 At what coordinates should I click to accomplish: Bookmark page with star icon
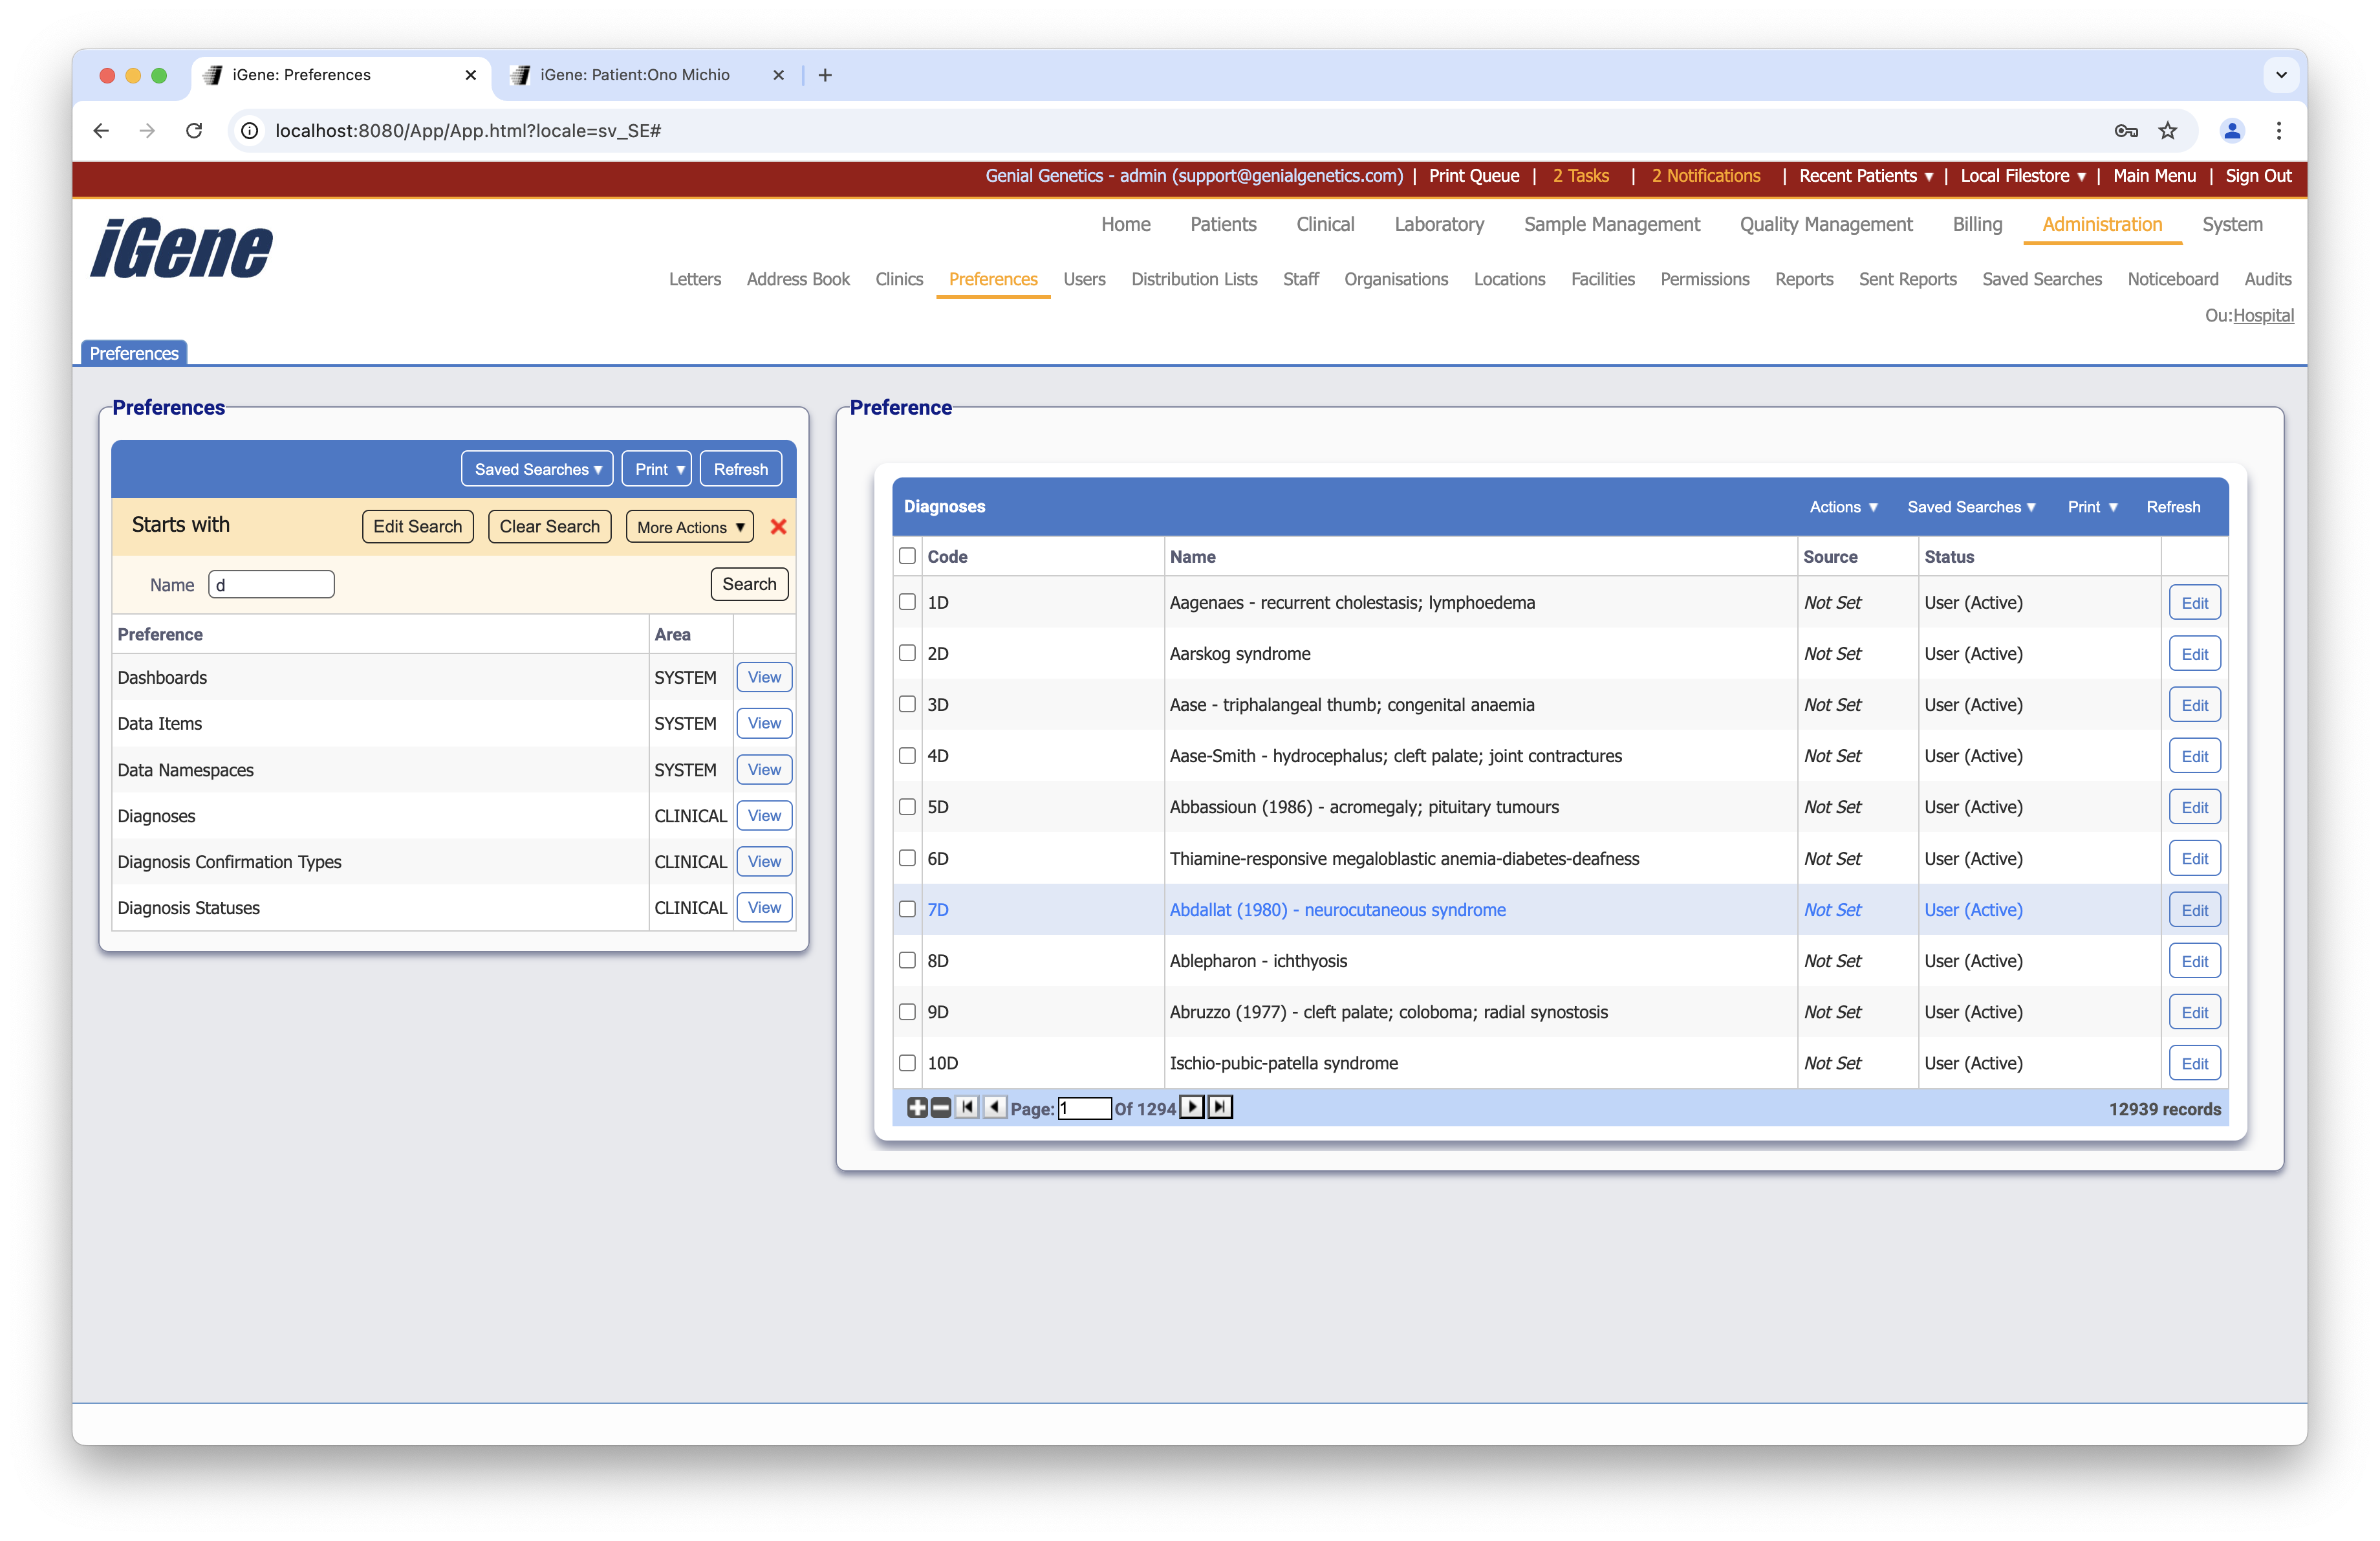[2167, 131]
